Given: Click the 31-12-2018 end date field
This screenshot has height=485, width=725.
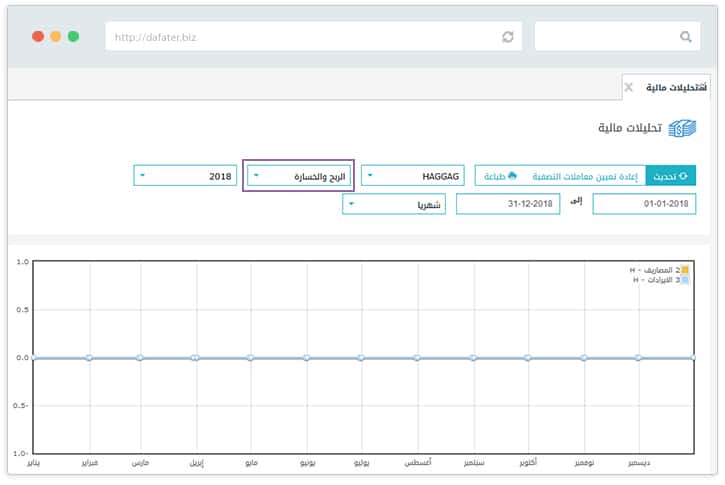Looking at the screenshot, I should tap(508, 204).
